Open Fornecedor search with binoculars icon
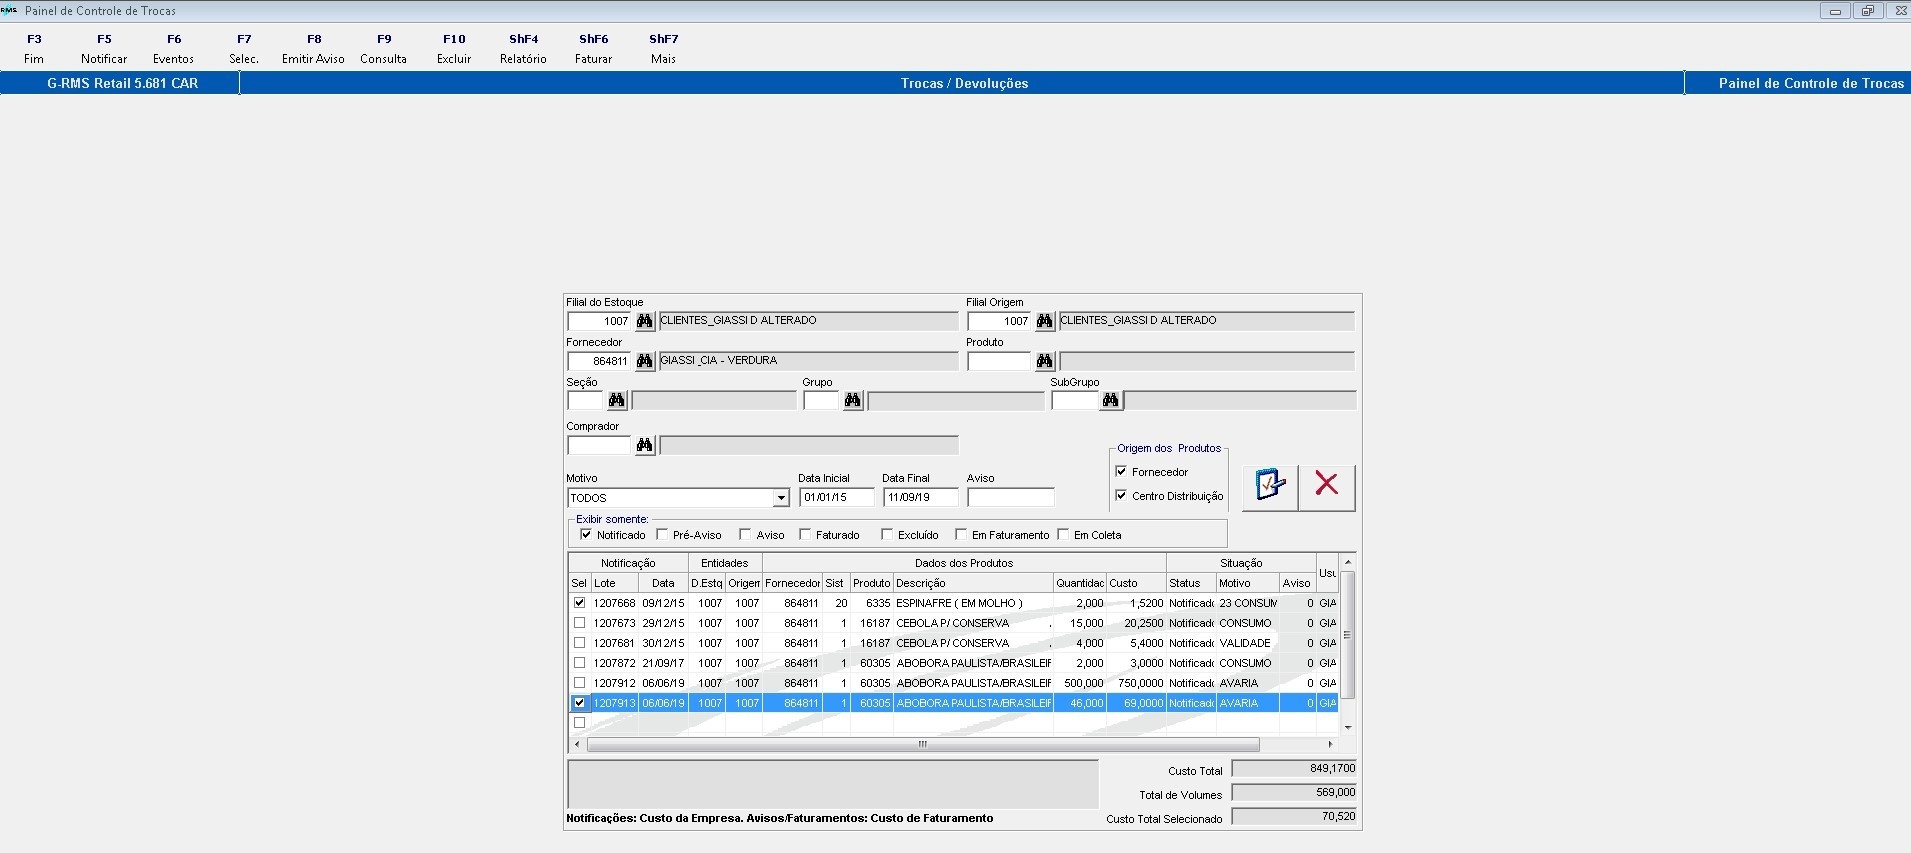 tap(644, 361)
